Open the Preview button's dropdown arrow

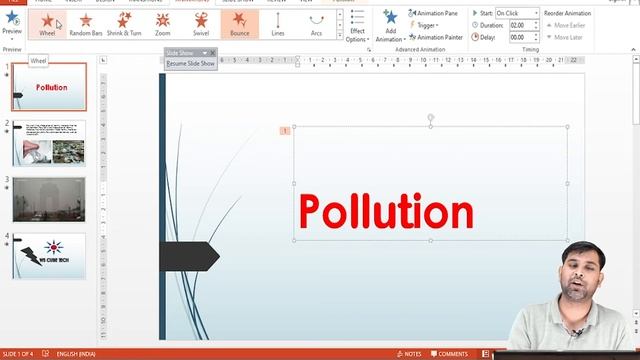pos(12,39)
